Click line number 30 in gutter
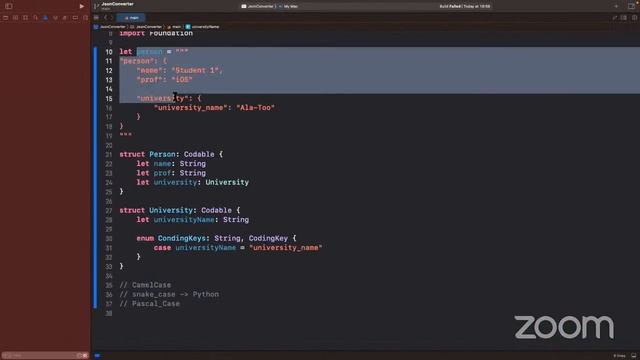 (x=109, y=238)
